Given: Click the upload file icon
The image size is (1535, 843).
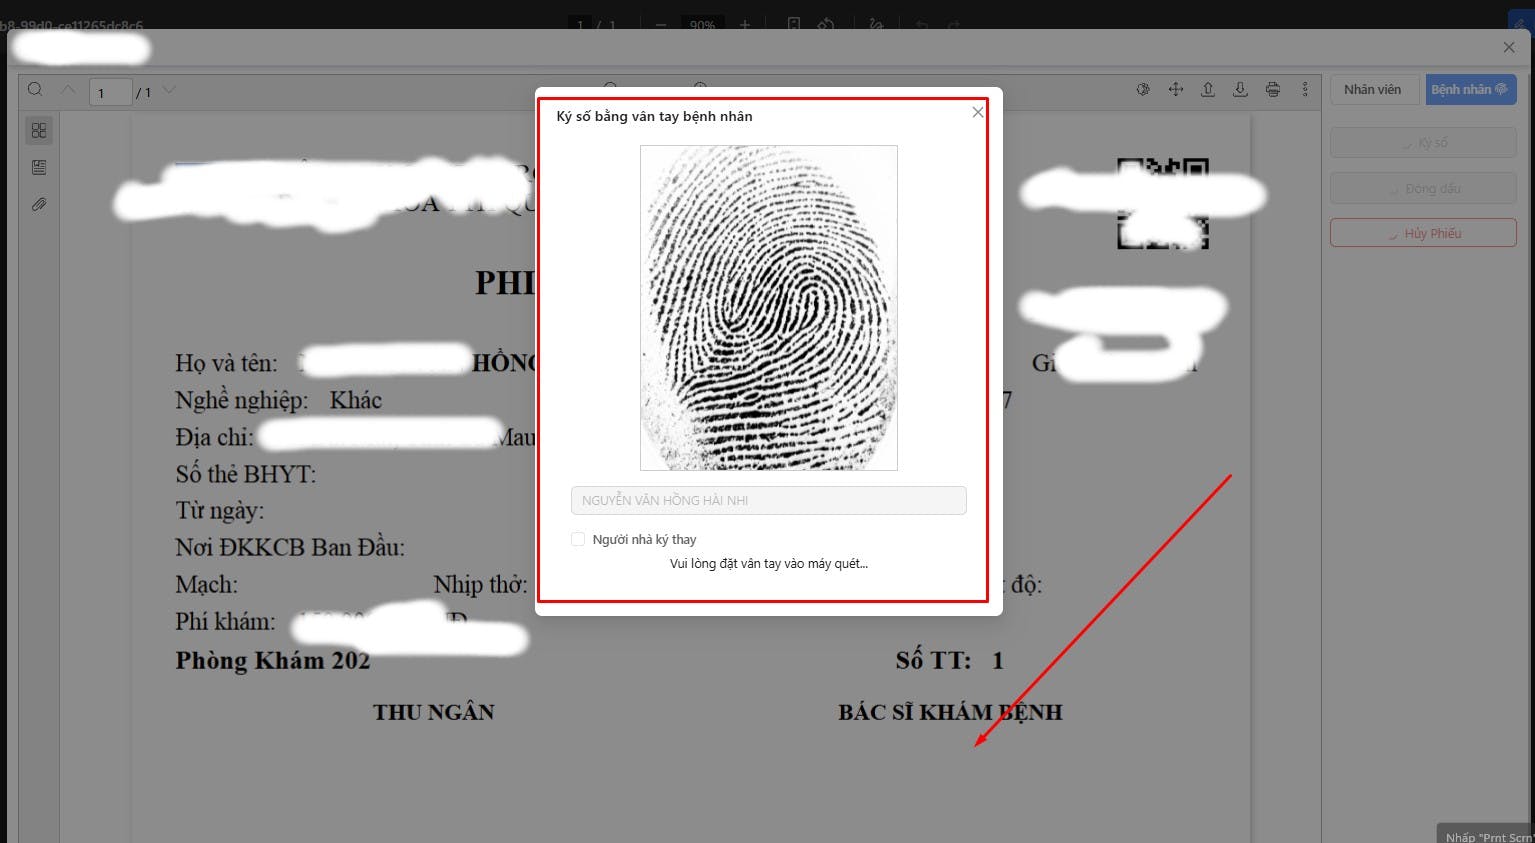Looking at the screenshot, I should 1208,90.
